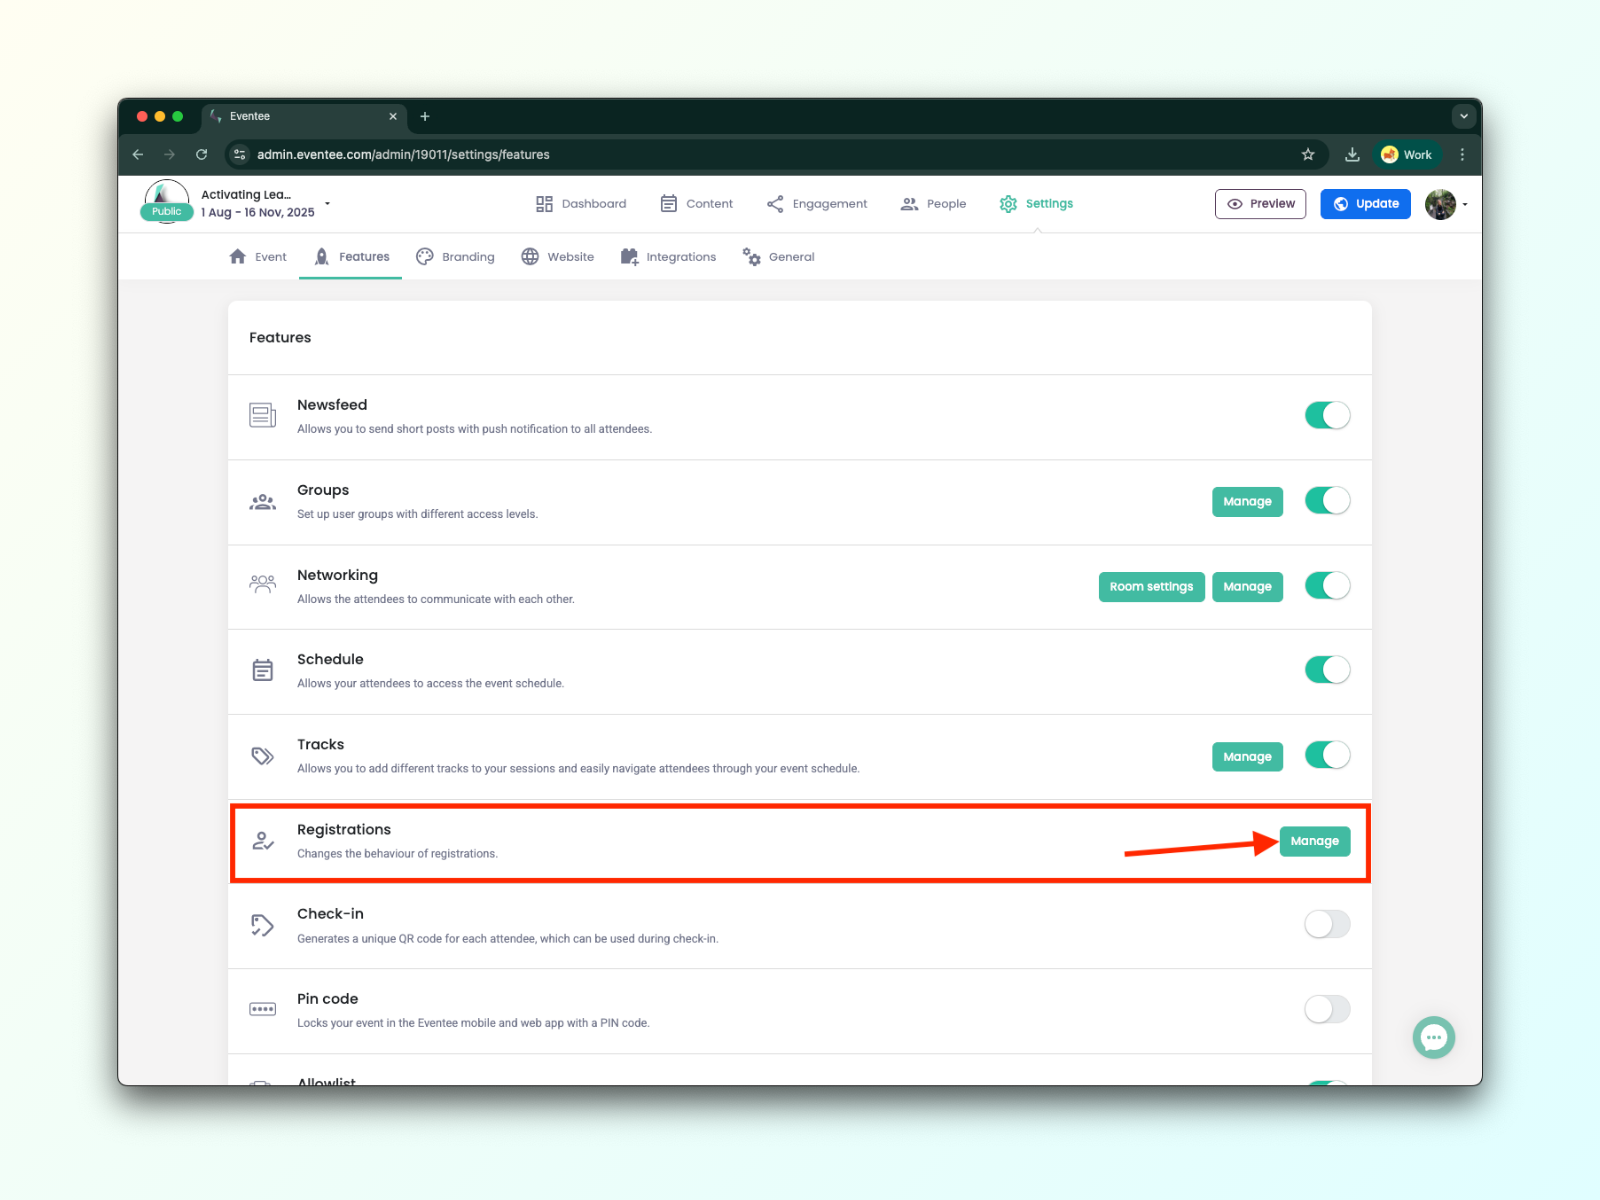Switch to the General settings tab
This screenshot has width=1600, height=1200.
[x=778, y=257]
